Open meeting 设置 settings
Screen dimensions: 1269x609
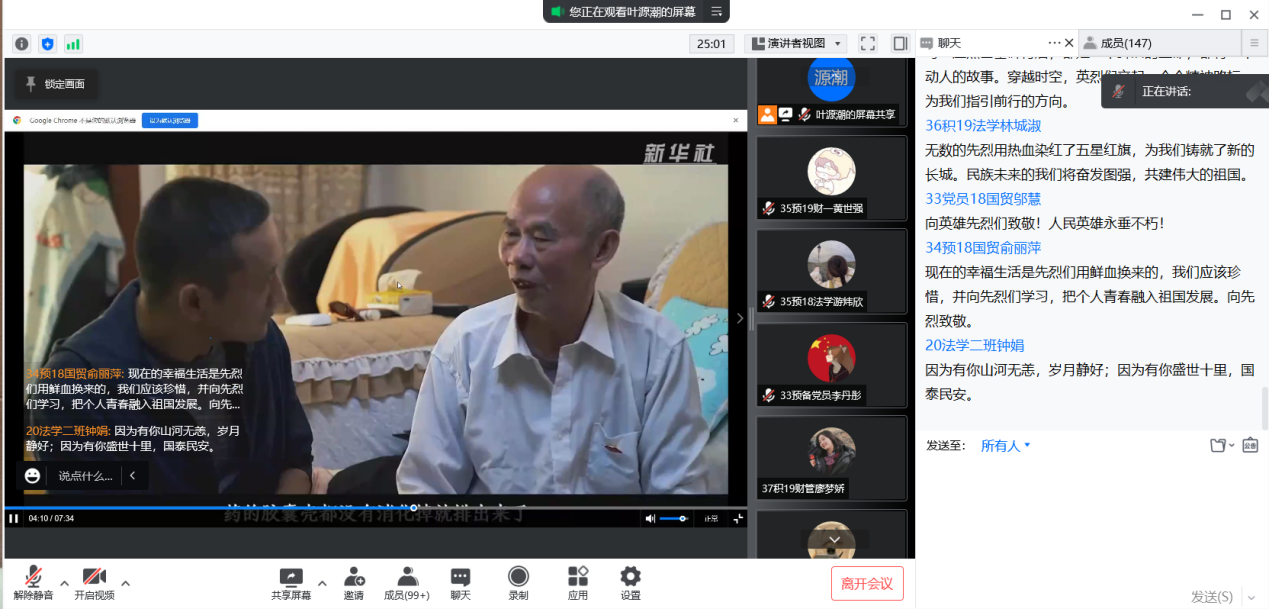[630, 582]
